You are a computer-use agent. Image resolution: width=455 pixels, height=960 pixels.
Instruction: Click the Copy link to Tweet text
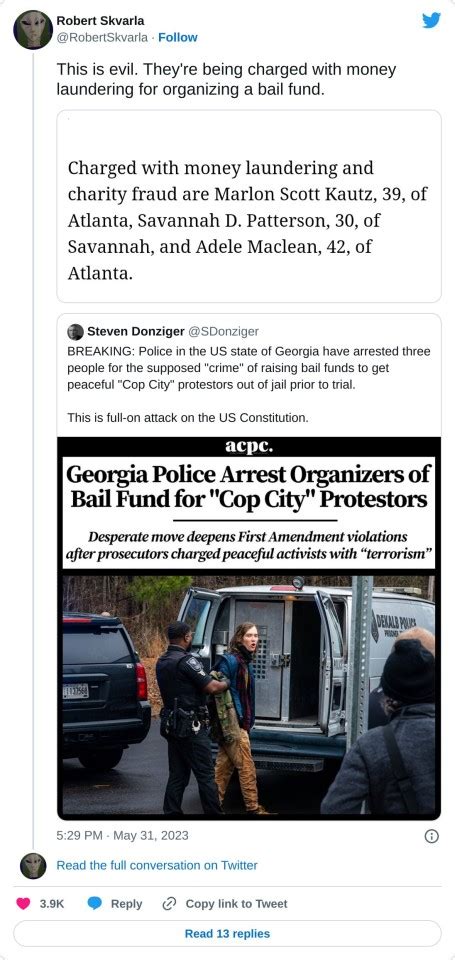point(236,903)
